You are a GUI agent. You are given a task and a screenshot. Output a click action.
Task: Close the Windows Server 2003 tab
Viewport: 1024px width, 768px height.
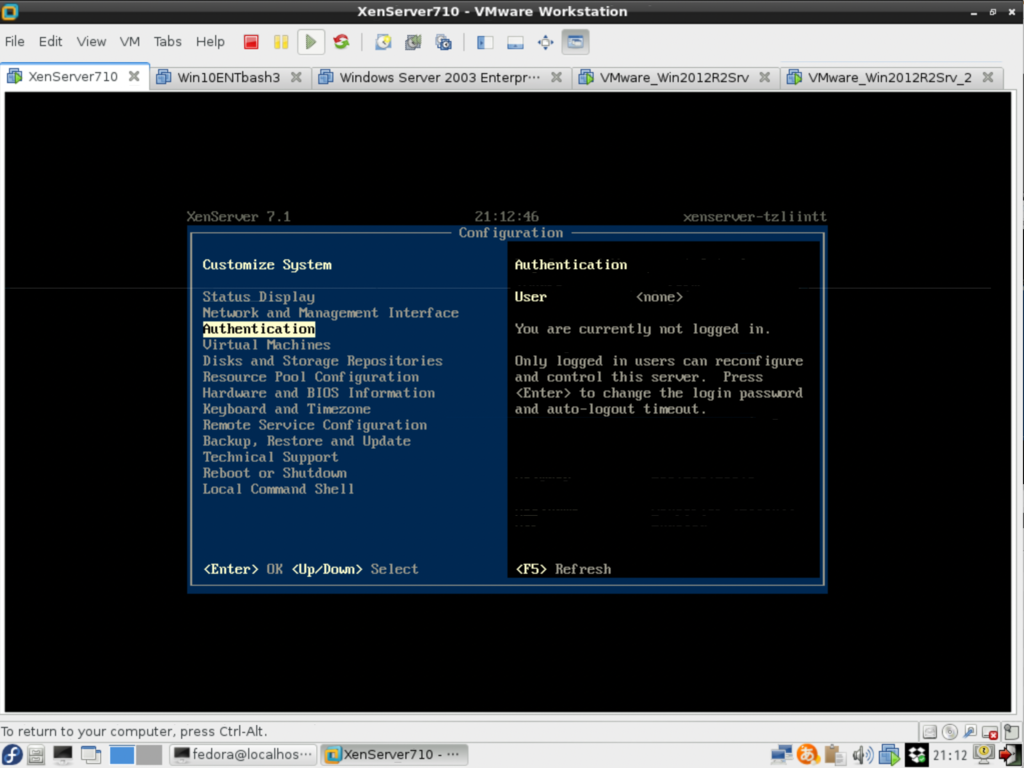coord(556,77)
